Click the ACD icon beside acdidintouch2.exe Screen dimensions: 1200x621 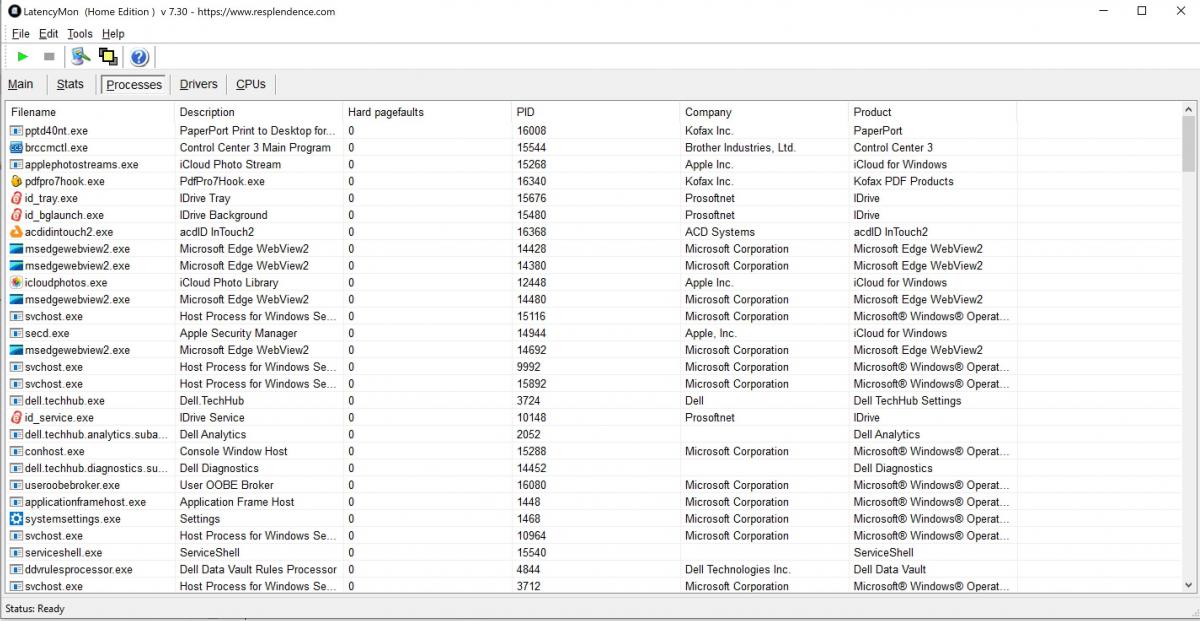16,233
